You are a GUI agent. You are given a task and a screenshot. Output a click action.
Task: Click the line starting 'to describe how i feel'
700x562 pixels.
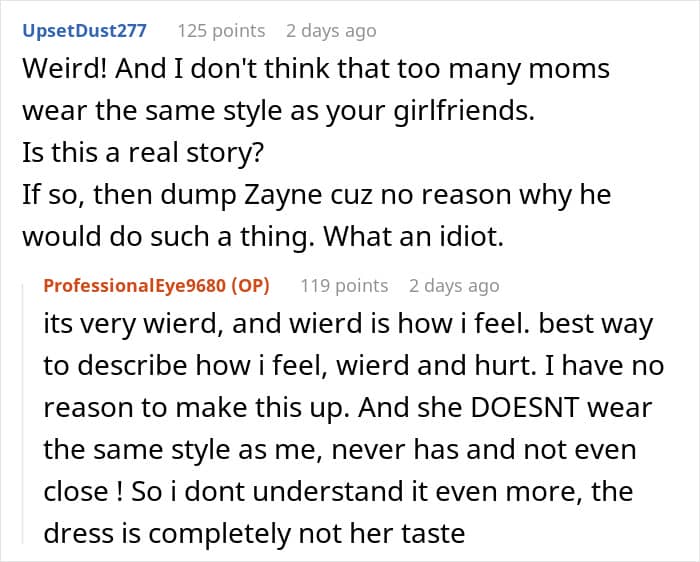[x=354, y=366]
